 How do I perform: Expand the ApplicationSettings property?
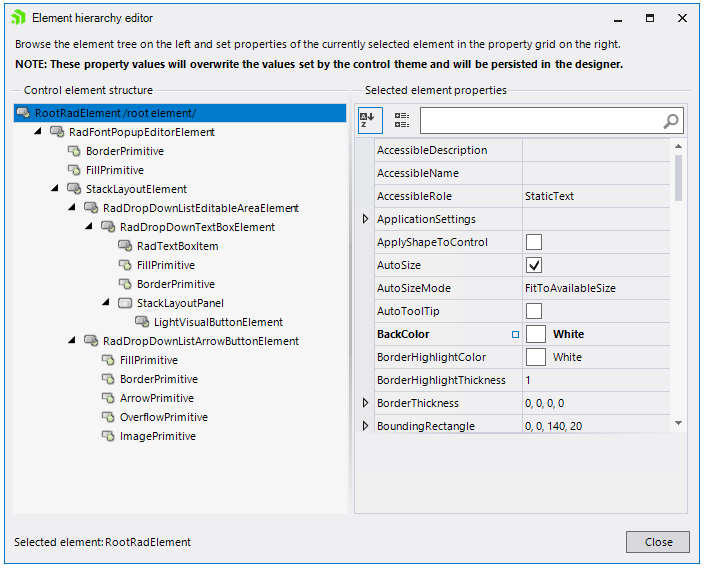(x=366, y=219)
